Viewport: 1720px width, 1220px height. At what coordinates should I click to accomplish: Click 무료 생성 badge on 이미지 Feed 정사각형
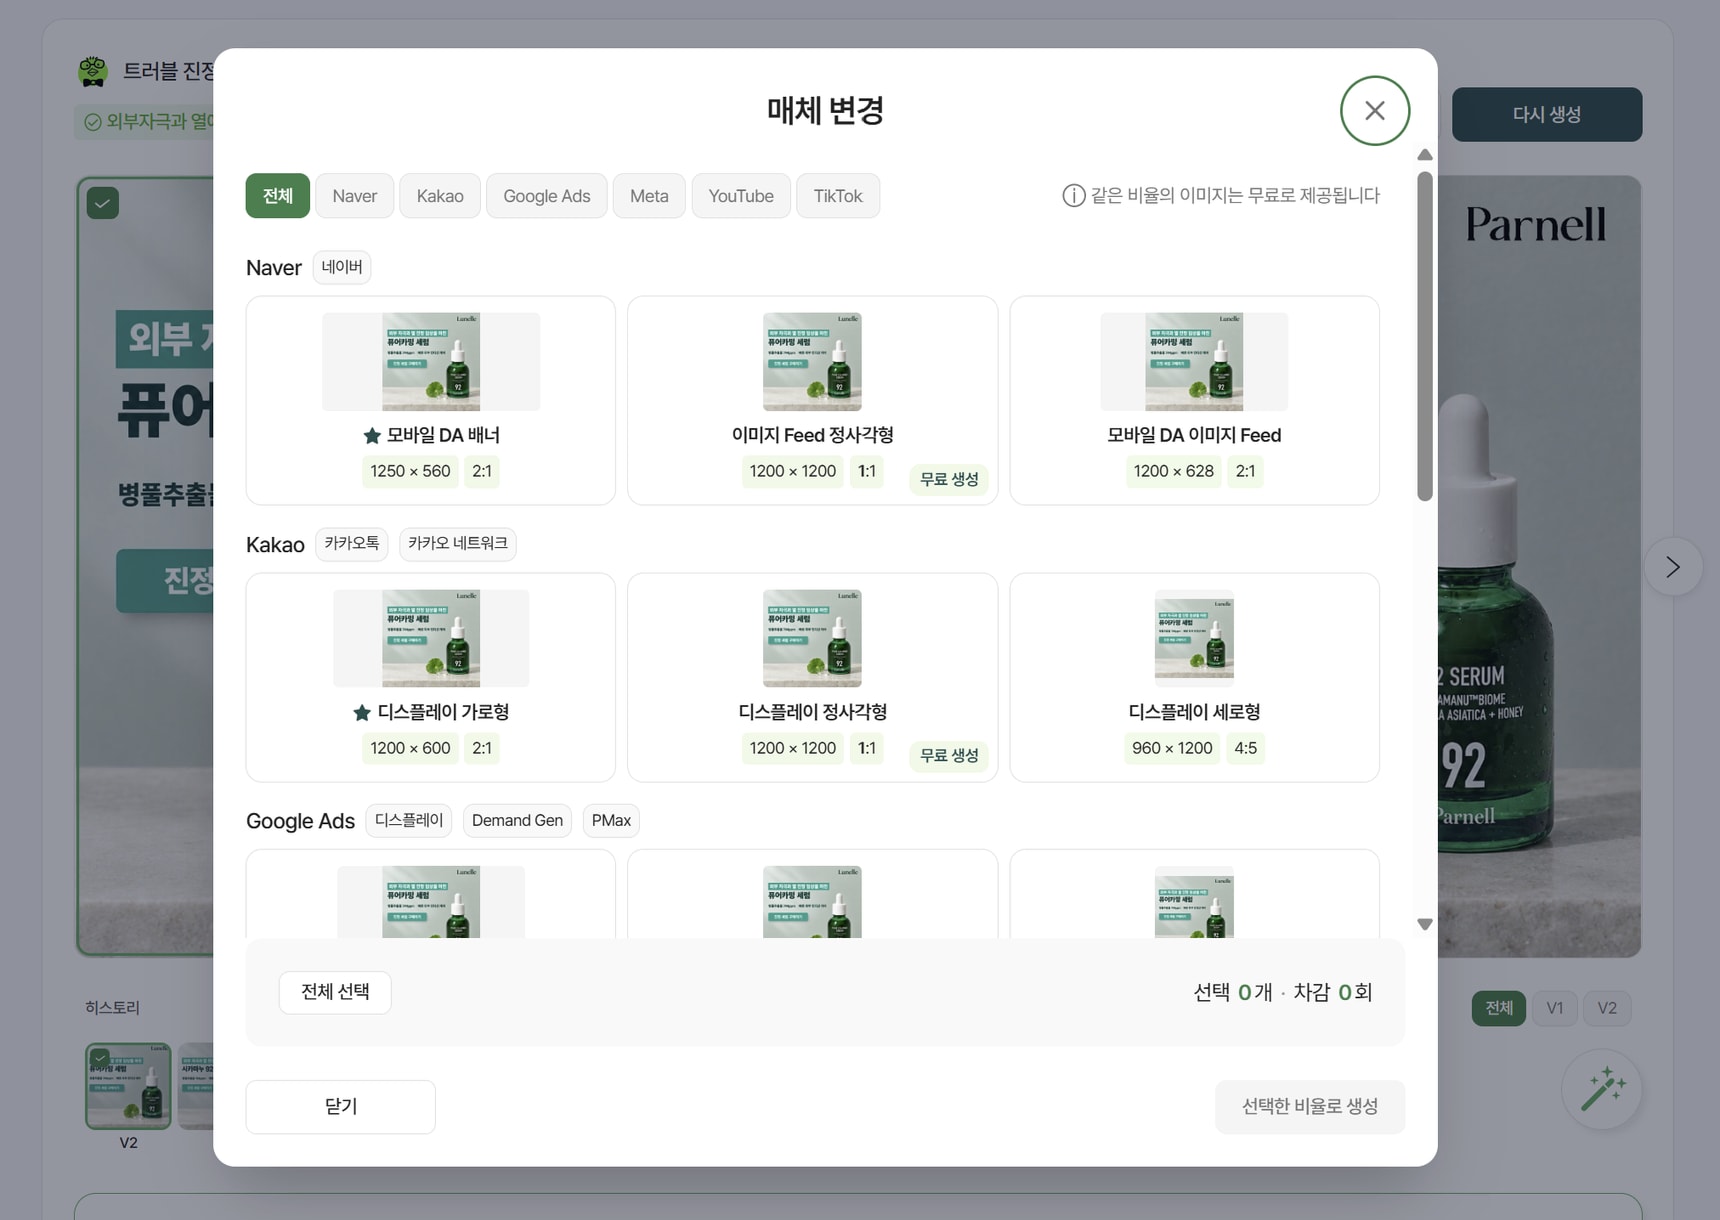coord(949,480)
